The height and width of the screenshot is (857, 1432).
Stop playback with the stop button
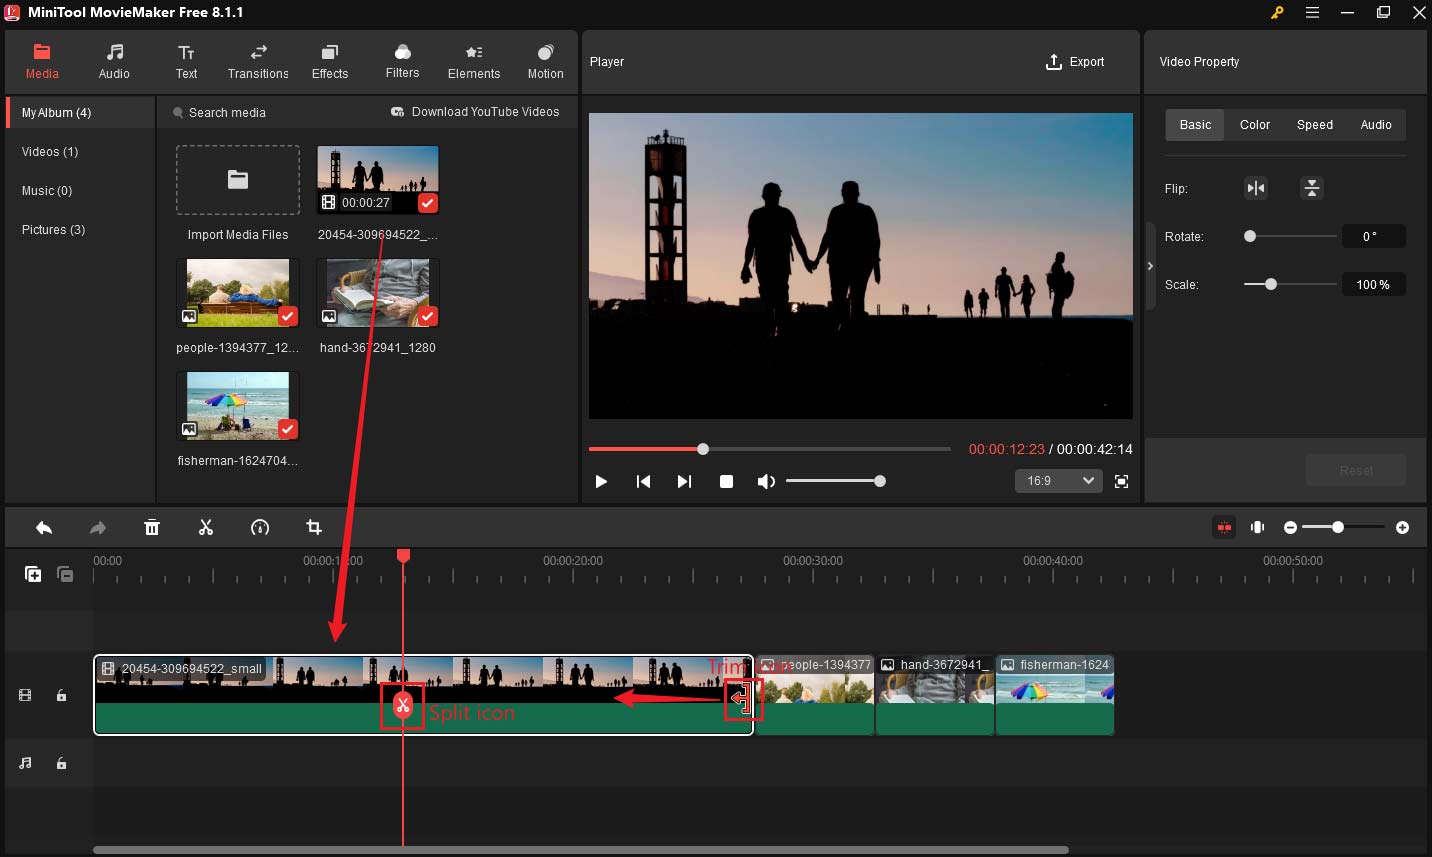pos(726,481)
